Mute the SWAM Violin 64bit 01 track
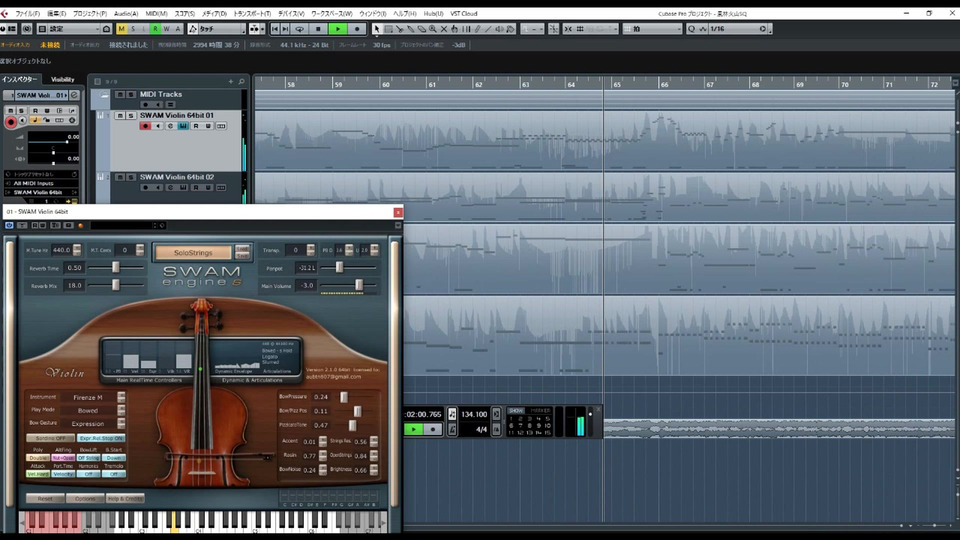 [x=119, y=116]
